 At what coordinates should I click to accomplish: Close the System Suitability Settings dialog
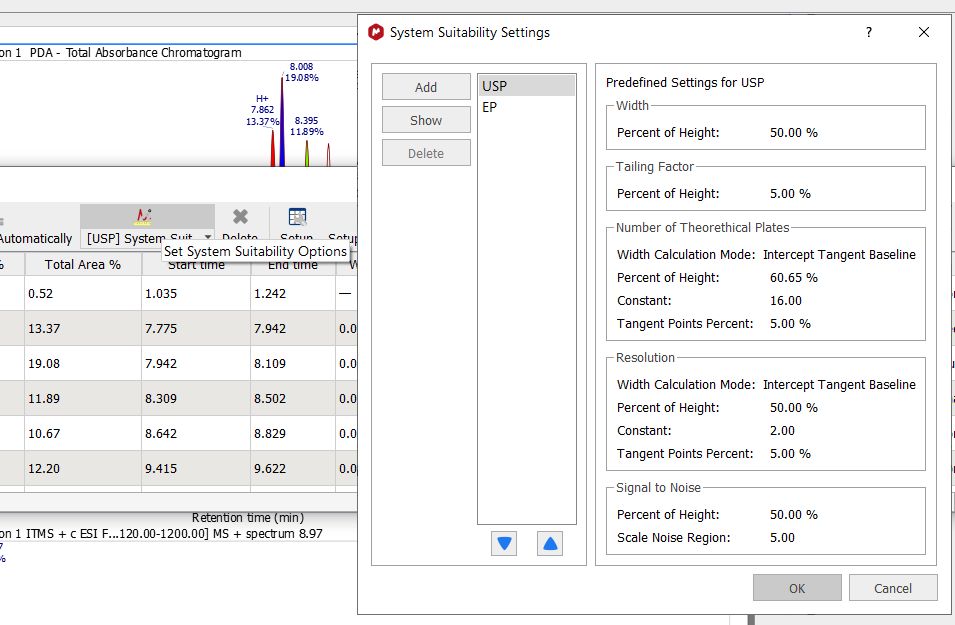click(x=923, y=32)
